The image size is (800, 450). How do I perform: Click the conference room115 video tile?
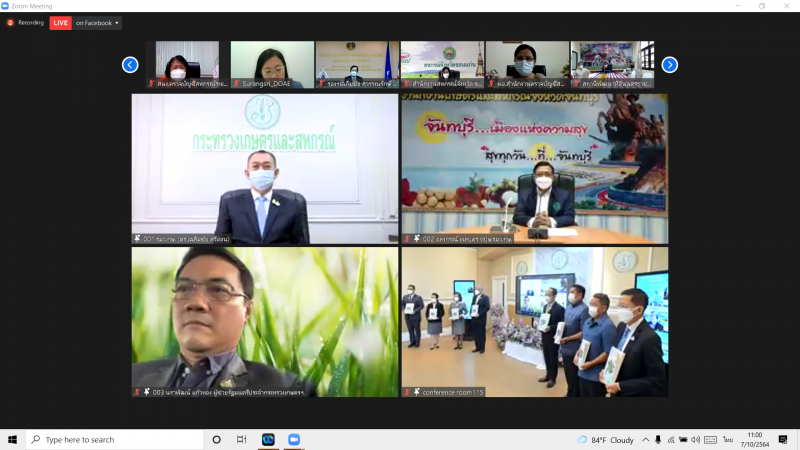point(535,322)
